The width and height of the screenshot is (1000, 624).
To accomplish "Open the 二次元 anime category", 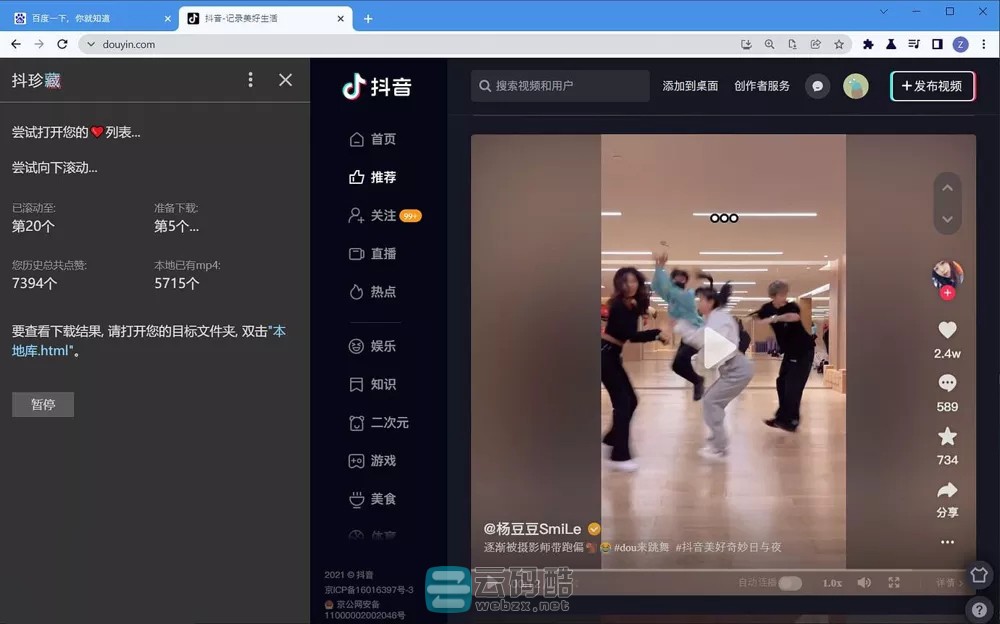I will 379,422.
